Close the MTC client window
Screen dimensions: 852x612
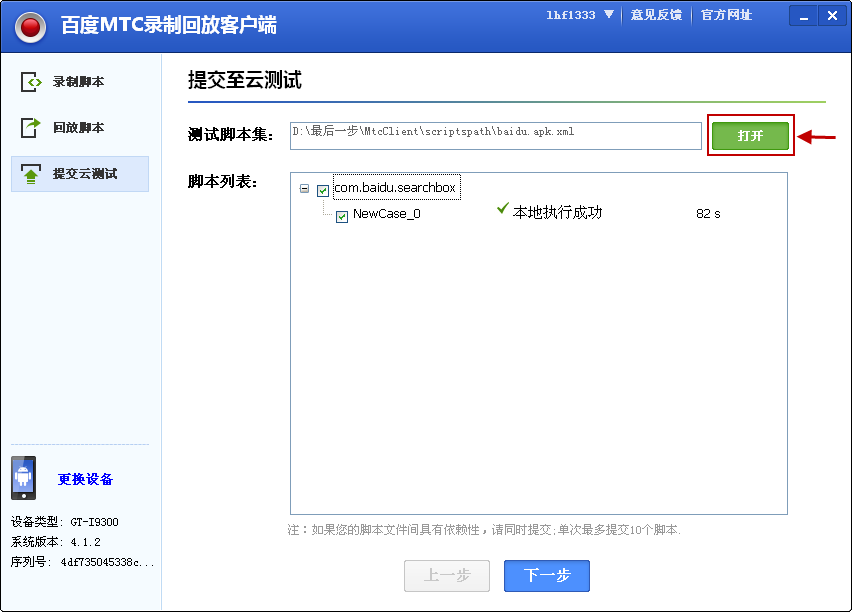tap(832, 16)
